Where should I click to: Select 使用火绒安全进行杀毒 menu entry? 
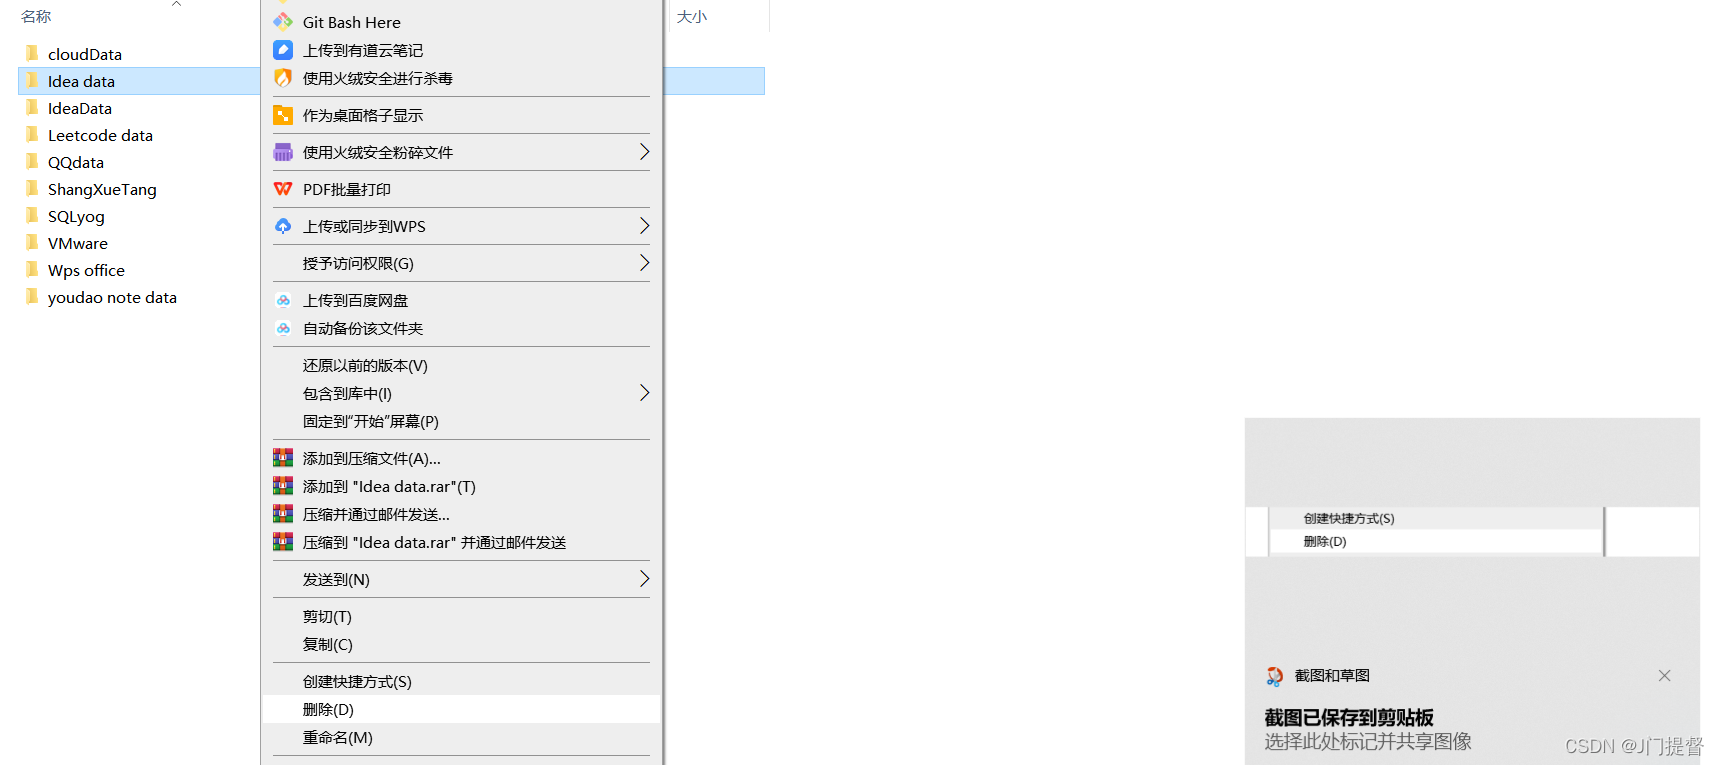[x=461, y=78]
